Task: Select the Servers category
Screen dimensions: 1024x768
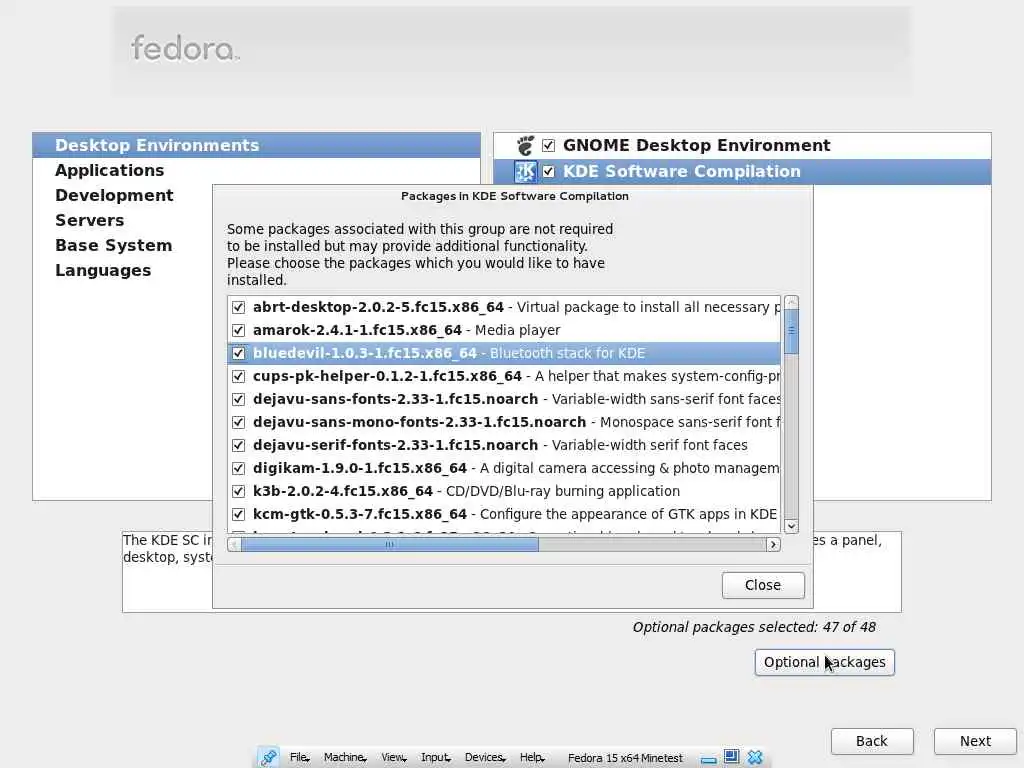Action: pyautogui.click(x=89, y=220)
